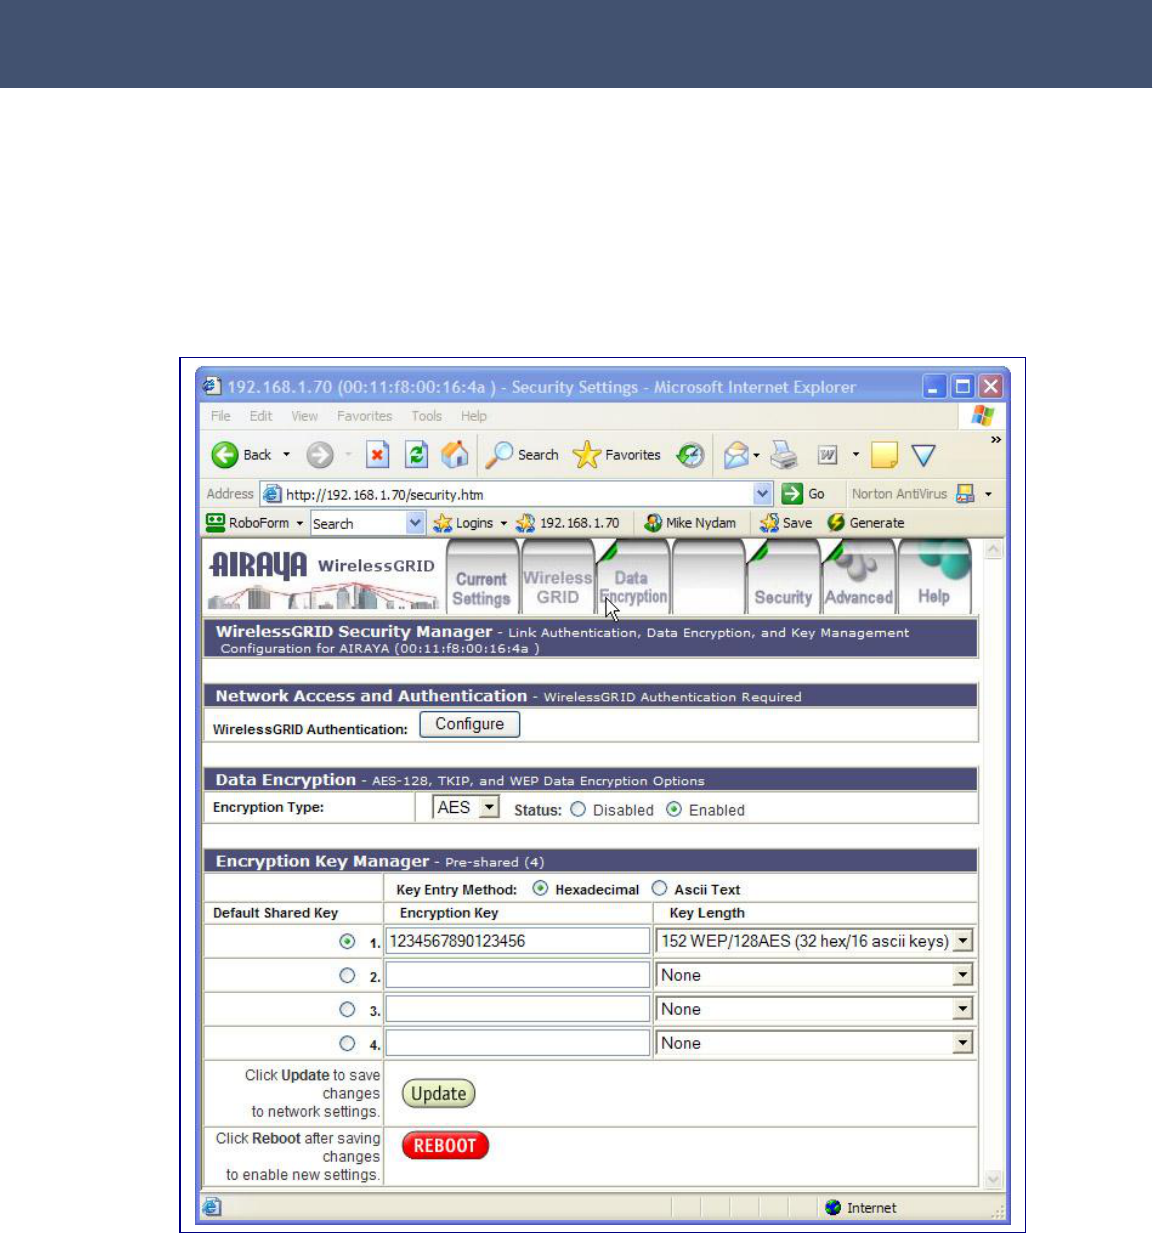Click the address bar URL field
The width and height of the screenshot is (1153, 1233).
[x=518, y=493]
